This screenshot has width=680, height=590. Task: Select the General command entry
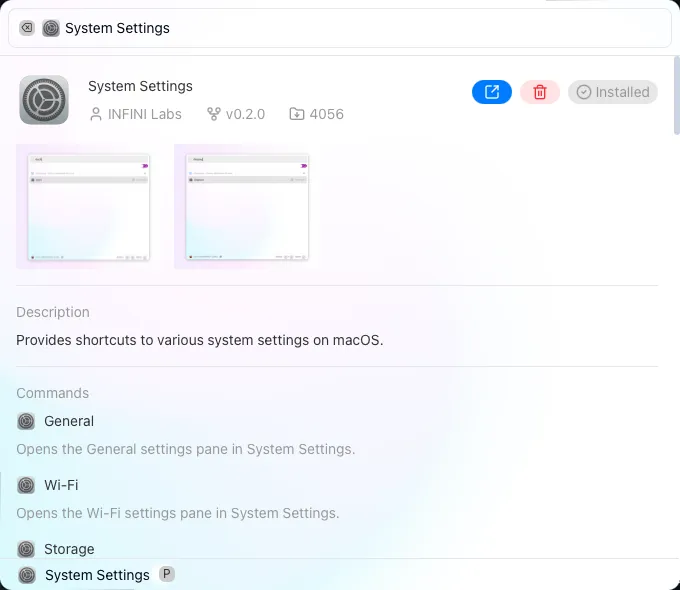pos(69,422)
